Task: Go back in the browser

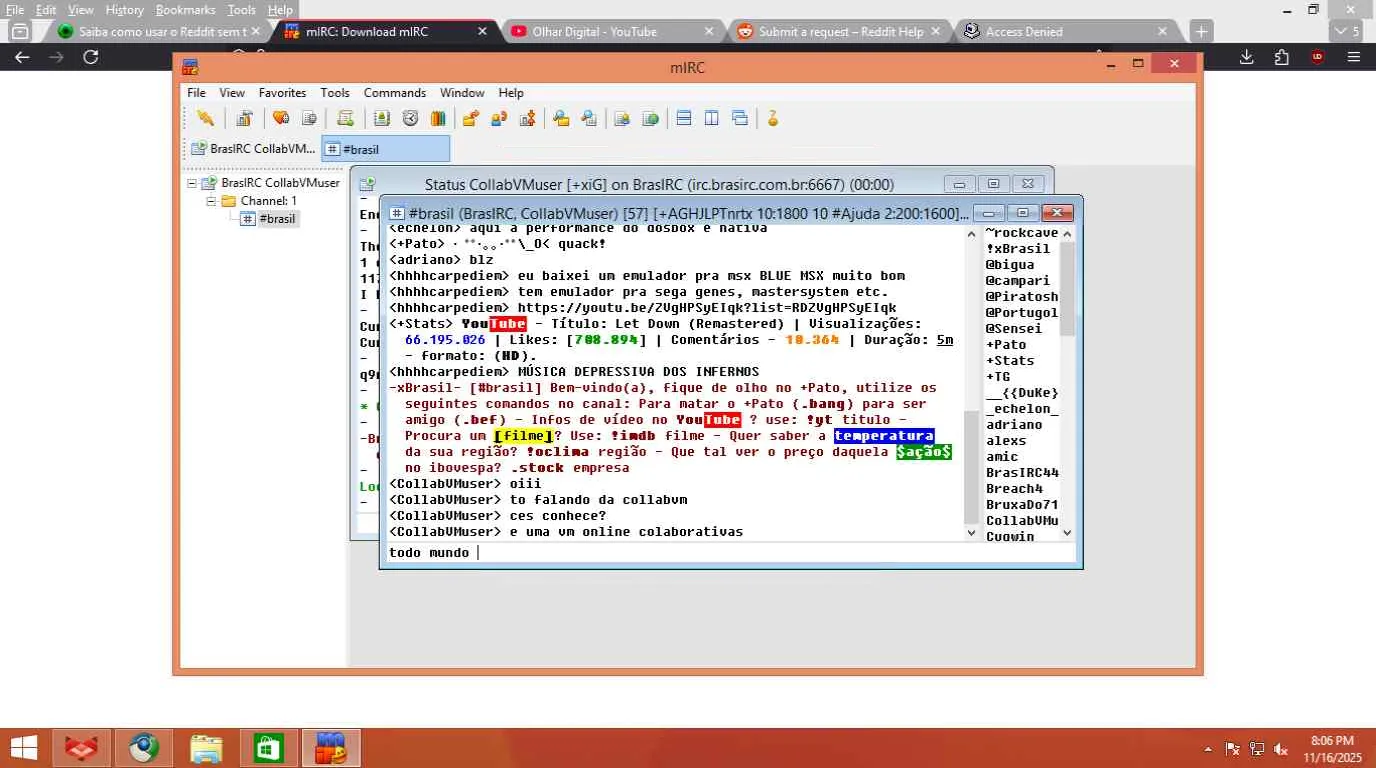Action: point(22,57)
